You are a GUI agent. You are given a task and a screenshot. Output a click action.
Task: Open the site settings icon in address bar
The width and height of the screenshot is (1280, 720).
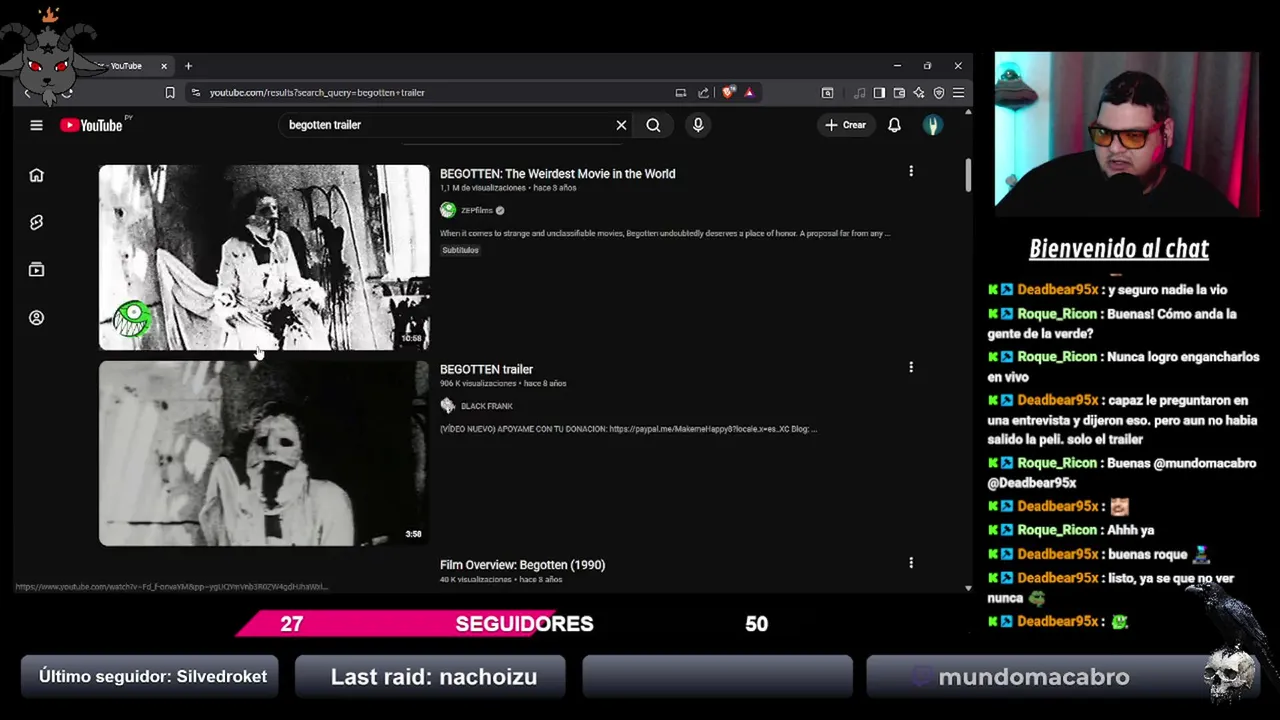pyautogui.click(x=196, y=92)
